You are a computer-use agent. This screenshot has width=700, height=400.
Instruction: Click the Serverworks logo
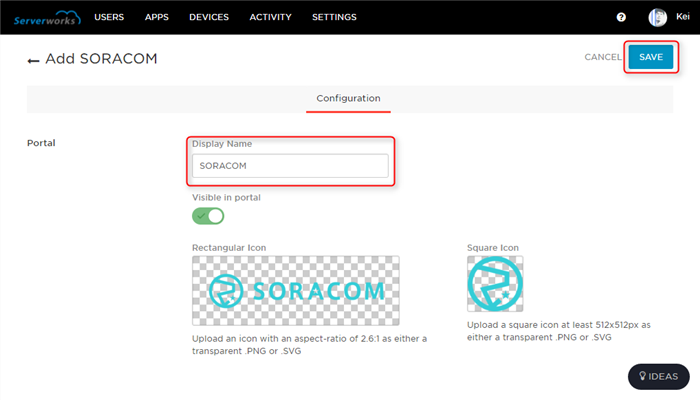point(47,18)
